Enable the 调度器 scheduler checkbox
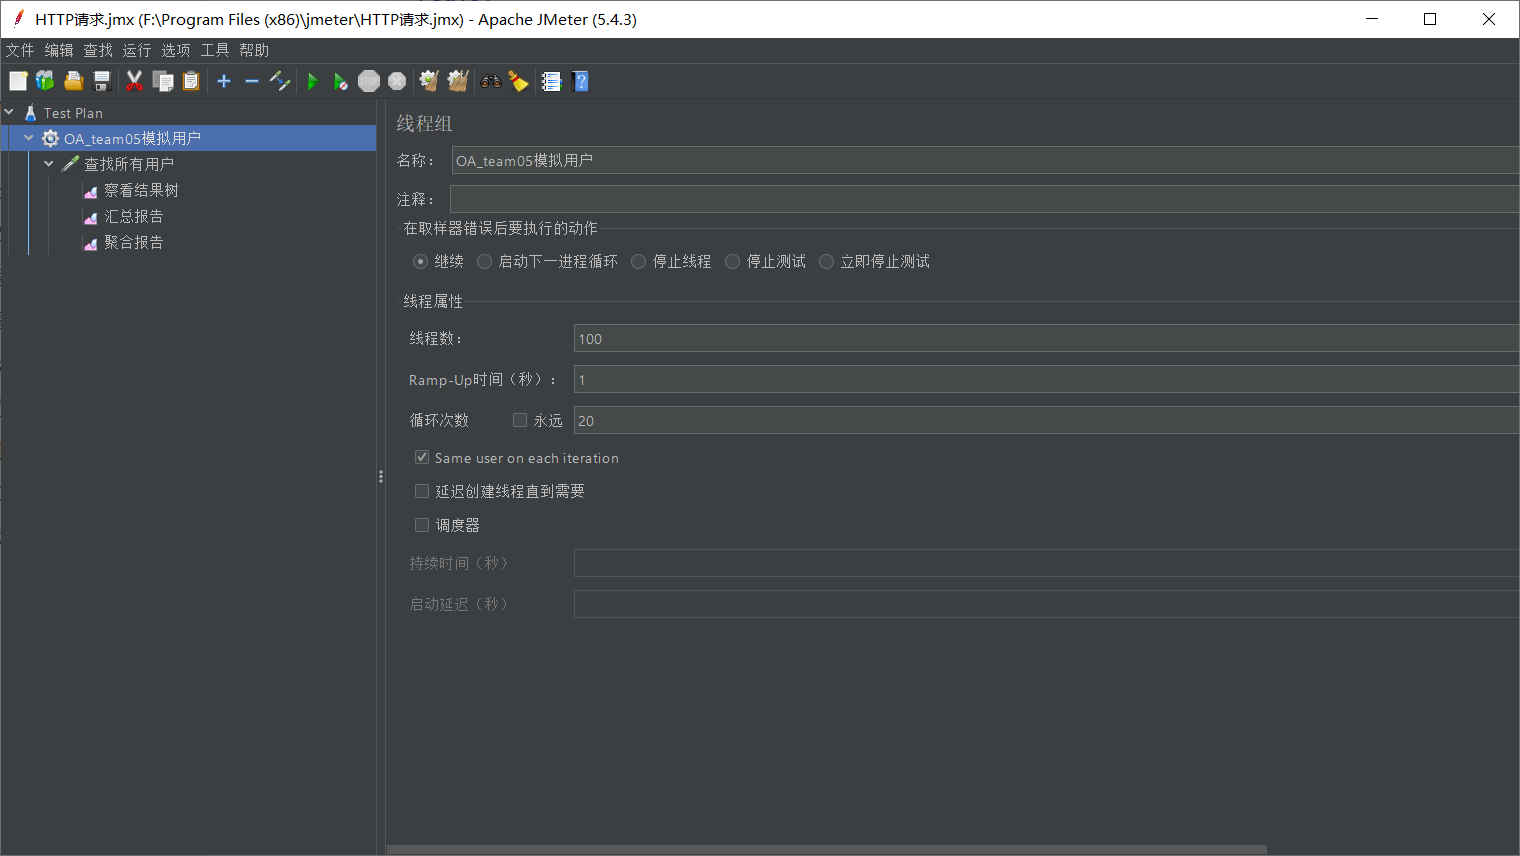This screenshot has height=856, width=1520. tap(422, 525)
